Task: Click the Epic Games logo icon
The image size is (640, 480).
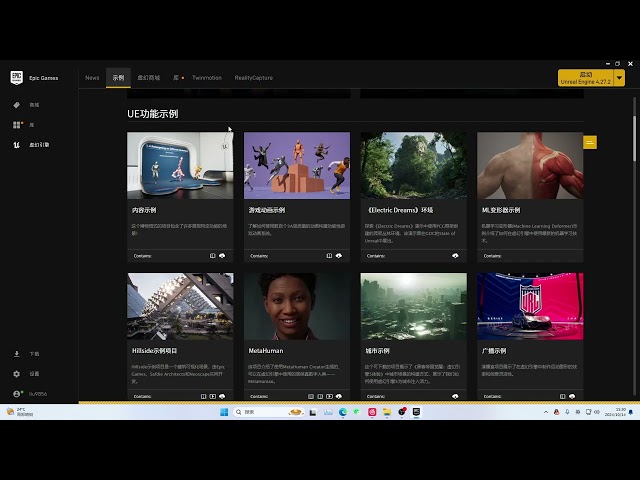Action: pyautogui.click(x=17, y=78)
